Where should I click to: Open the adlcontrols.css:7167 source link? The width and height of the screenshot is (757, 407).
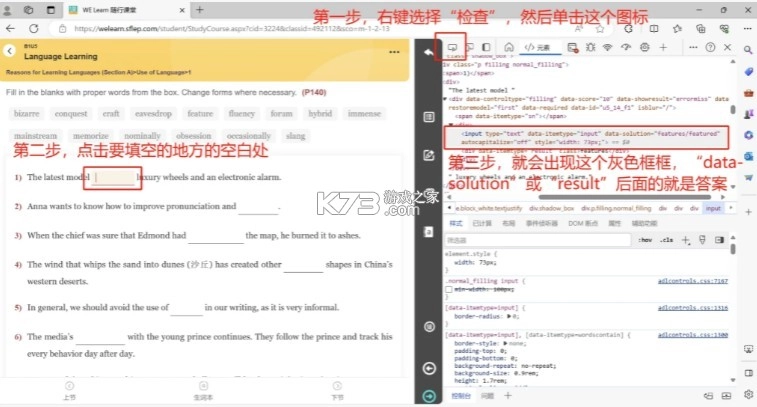click(x=692, y=281)
